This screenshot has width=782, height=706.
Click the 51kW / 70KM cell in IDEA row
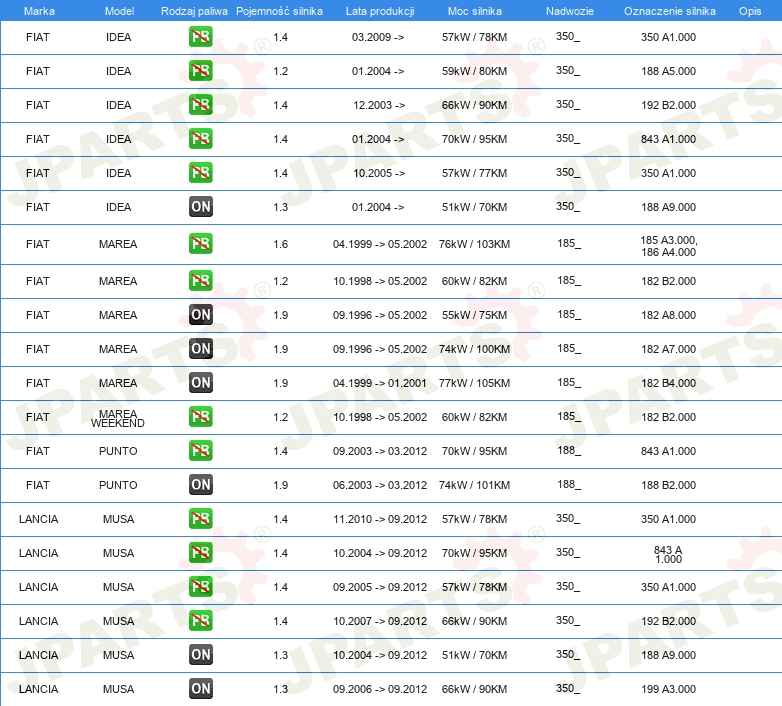(474, 207)
